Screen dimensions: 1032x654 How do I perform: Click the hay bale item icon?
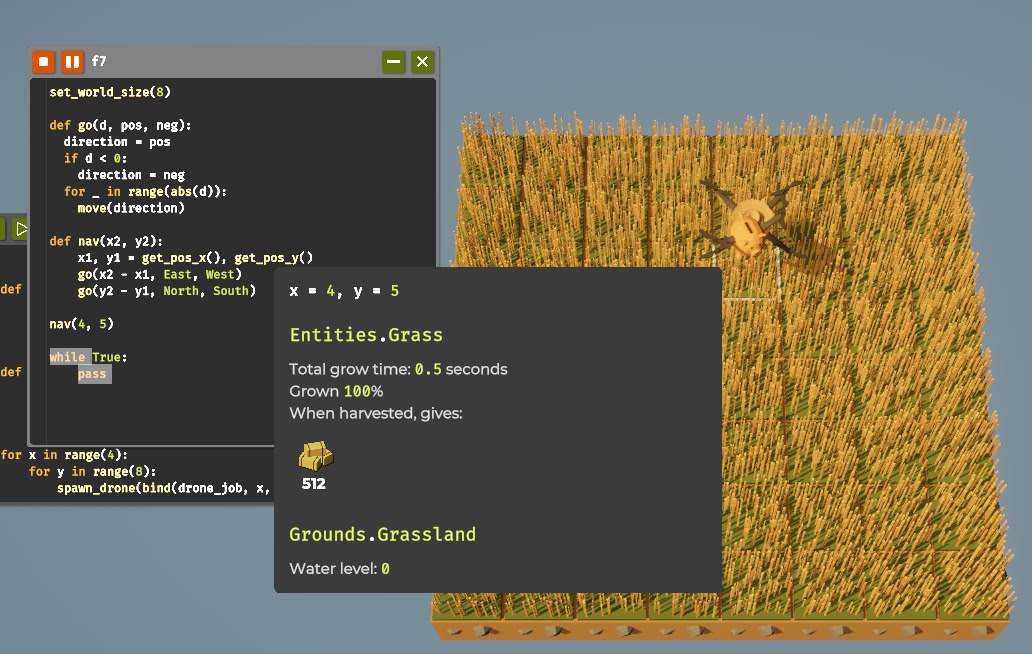(315, 456)
